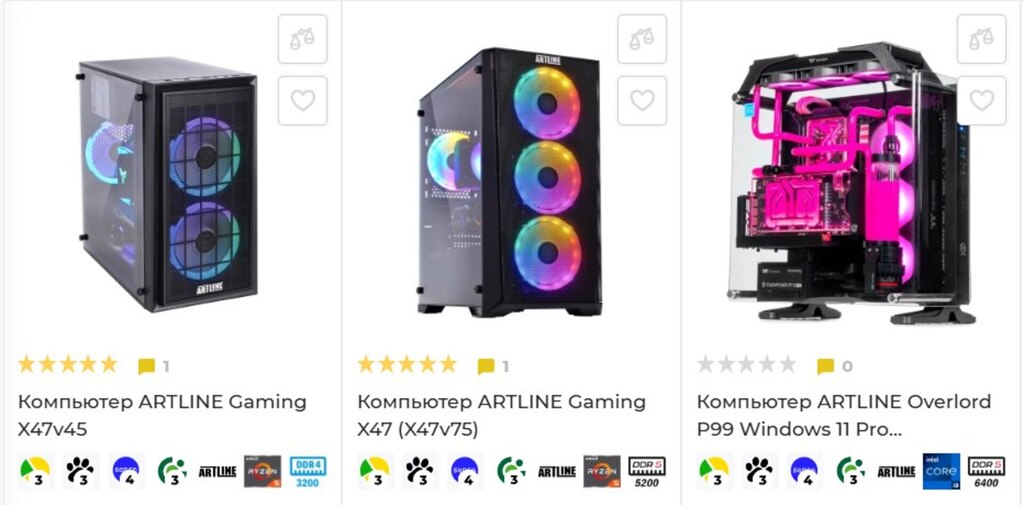The width and height of the screenshot is (1024, 505).
Task: Open the Компьютер ARTLINE Gaming X47v45 title link
Action: click(x=162, y=415)
